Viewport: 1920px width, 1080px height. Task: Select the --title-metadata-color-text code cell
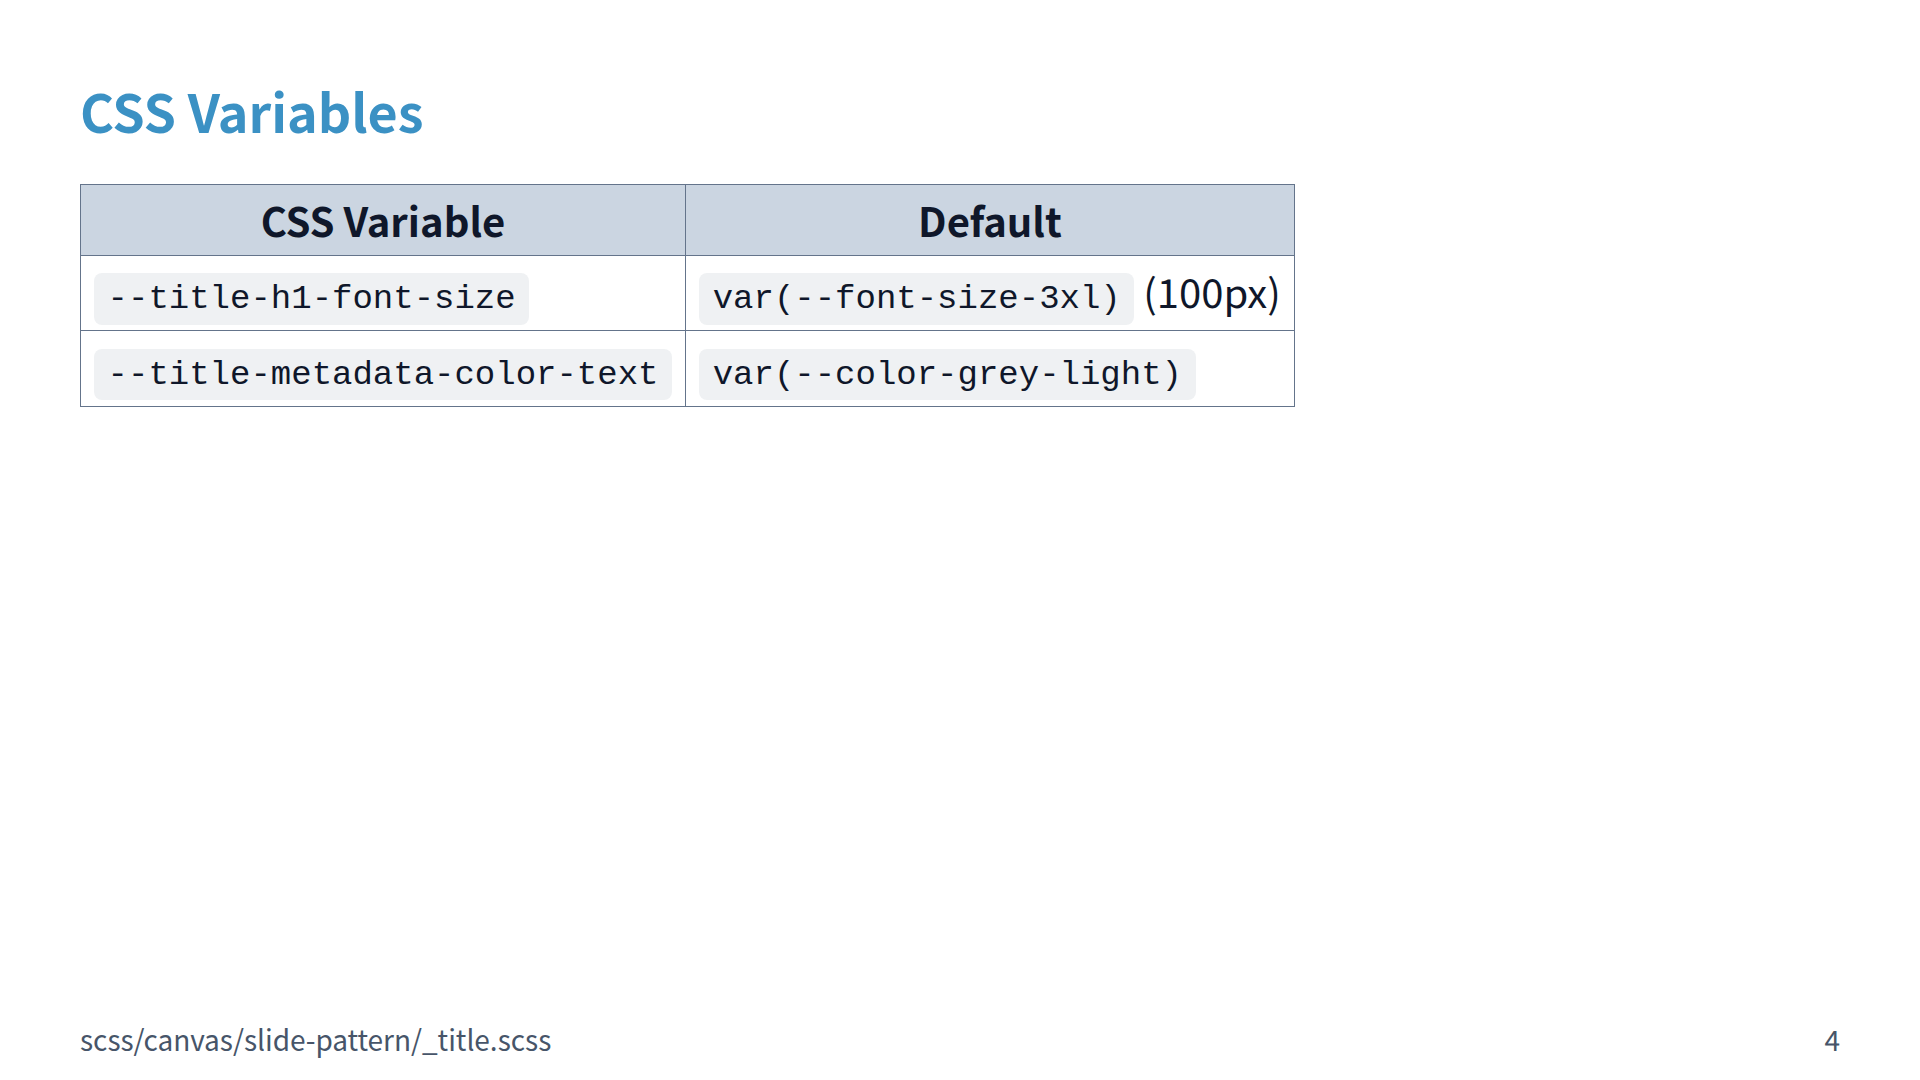(382, 374)
